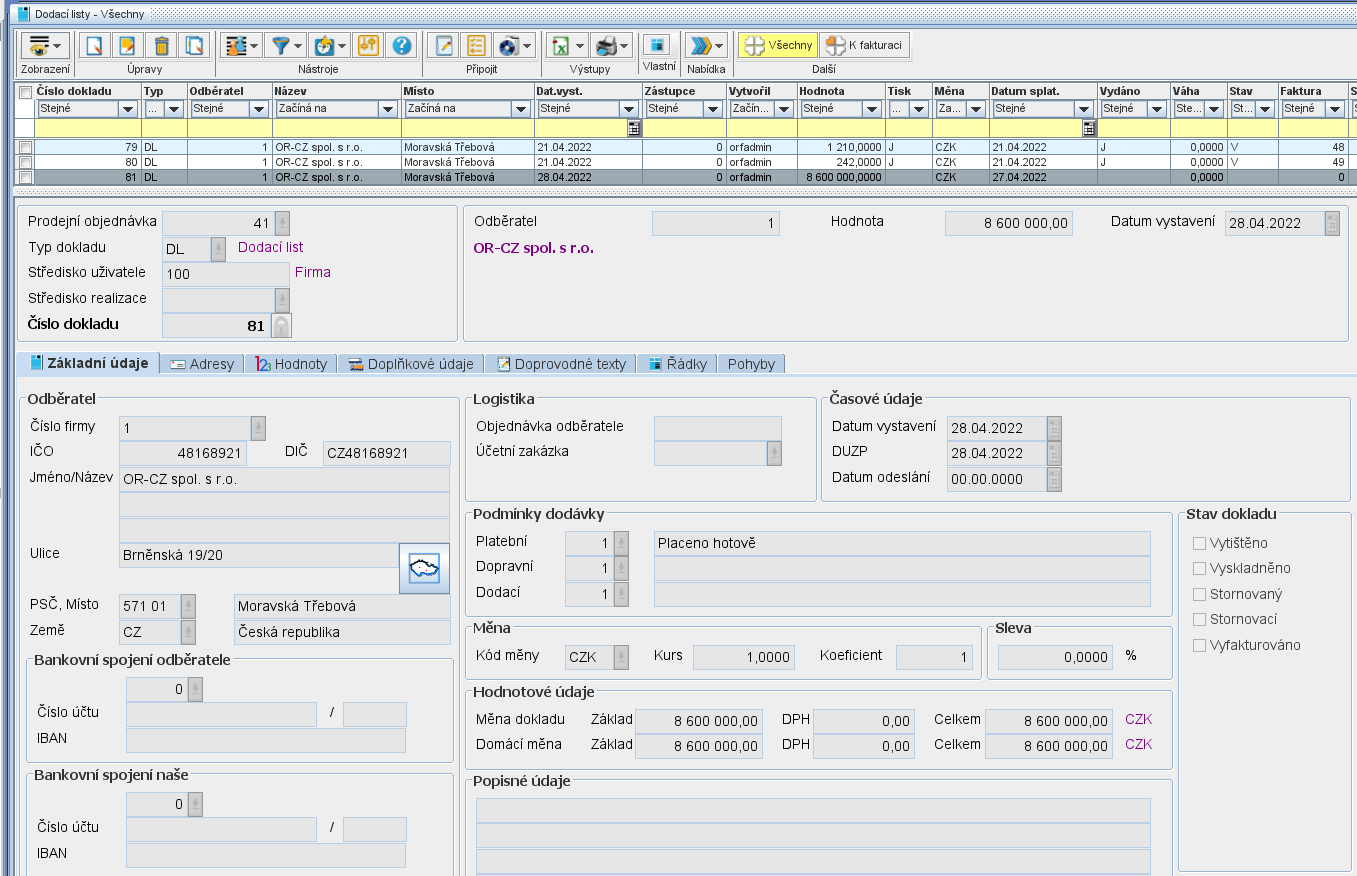Tick the Vytištěno checkbox
This screenshot has height=876, width=1357.
click(1199, 543)
